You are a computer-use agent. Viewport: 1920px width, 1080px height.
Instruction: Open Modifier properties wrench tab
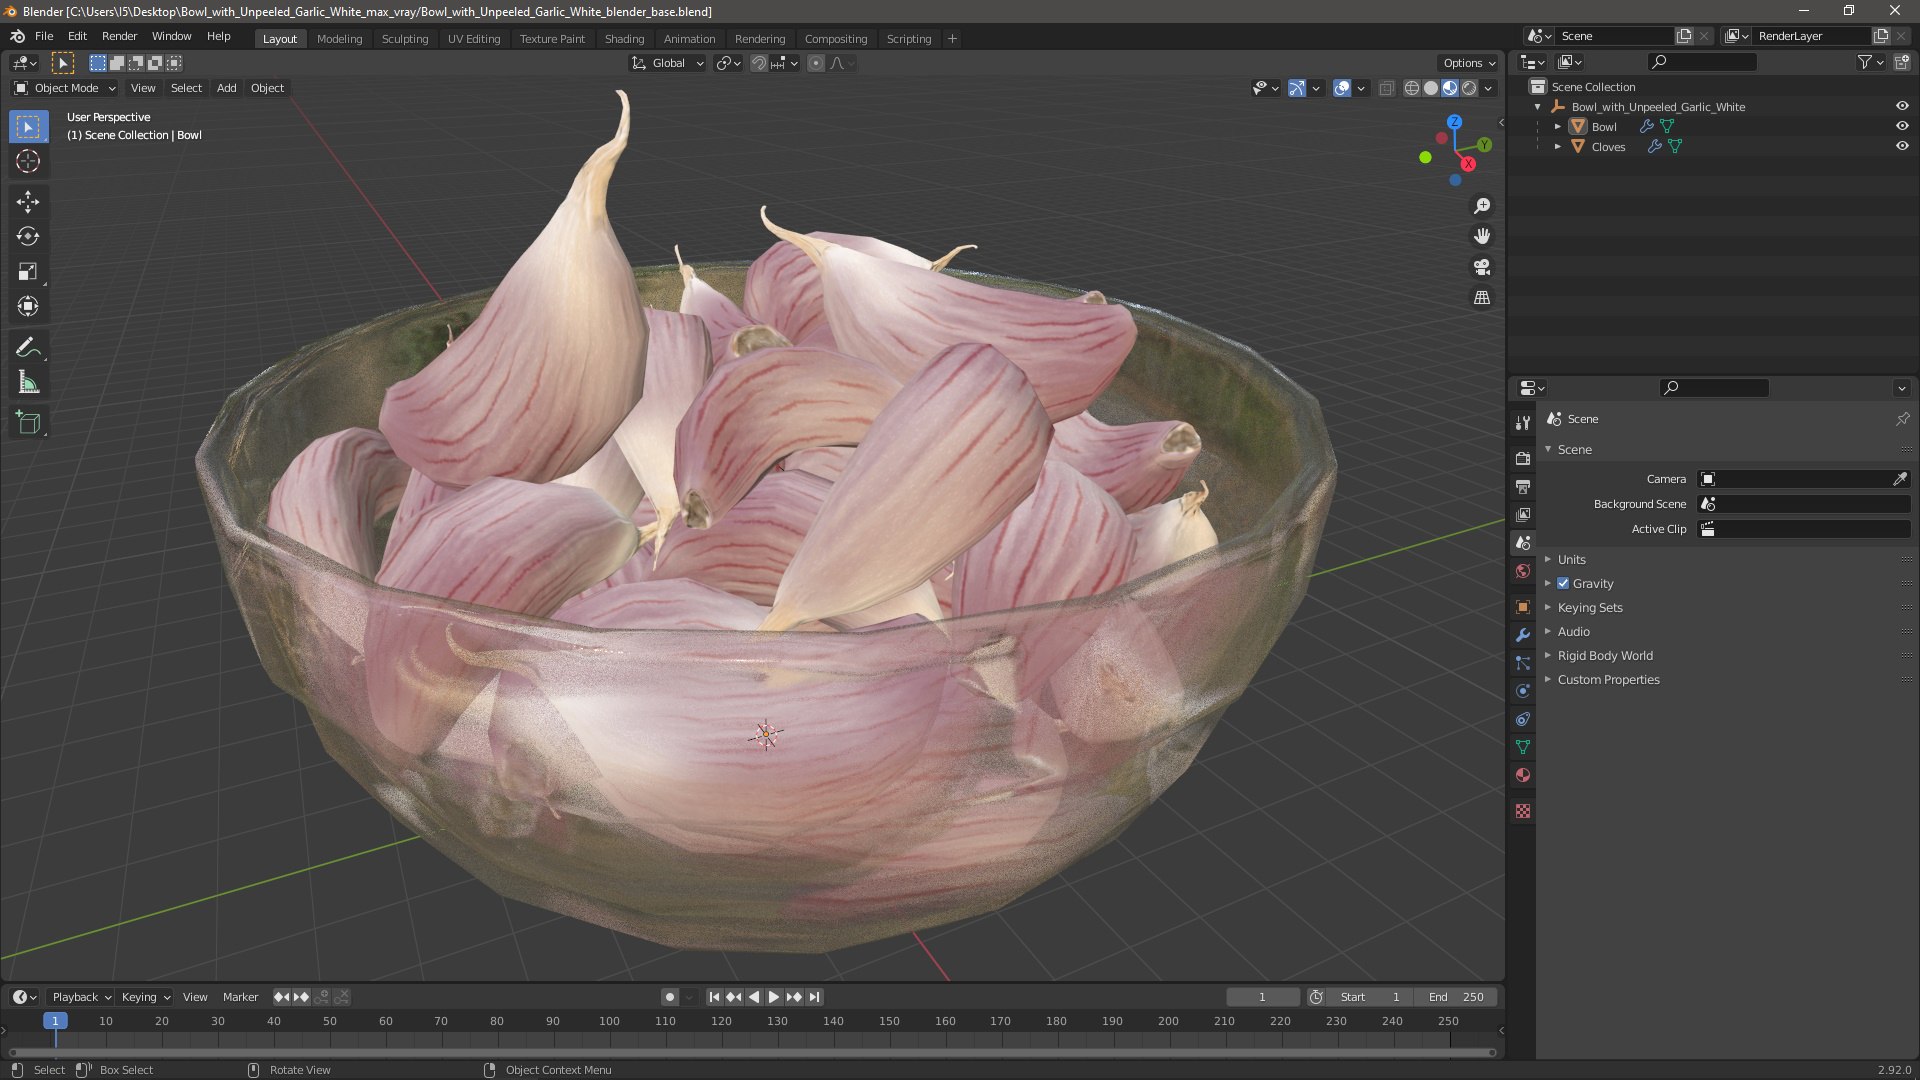click(1523, 635)
